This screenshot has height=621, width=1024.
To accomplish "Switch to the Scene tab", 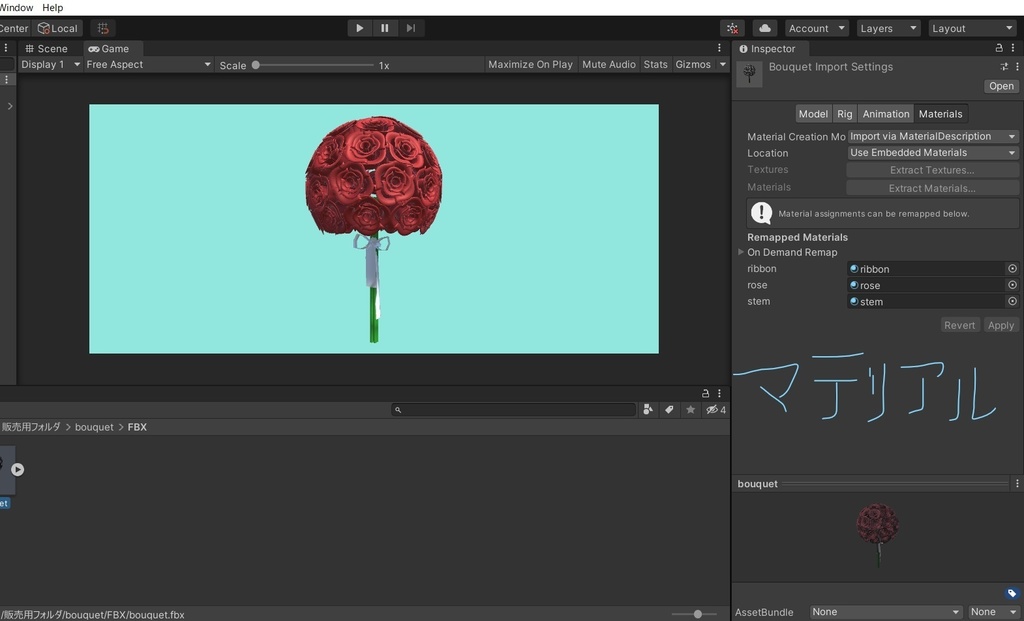I will point(46,48).
